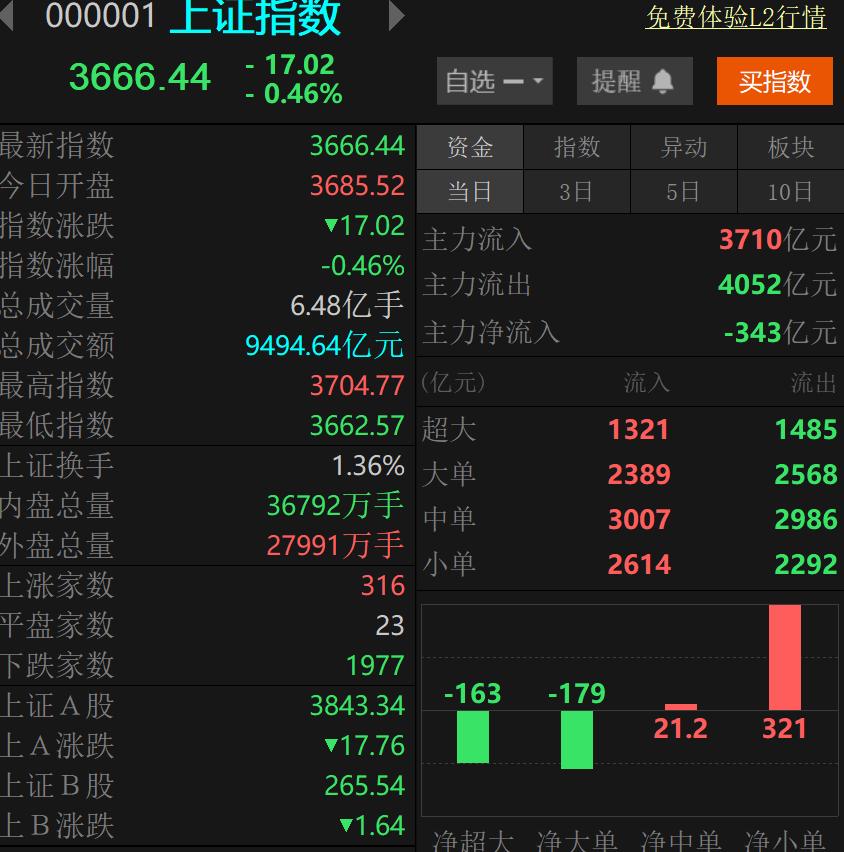Screen dimensions: 844x852
Task: Click 超大 inflow value 1321
Action: pyautogui.click(x=638, y=430)
